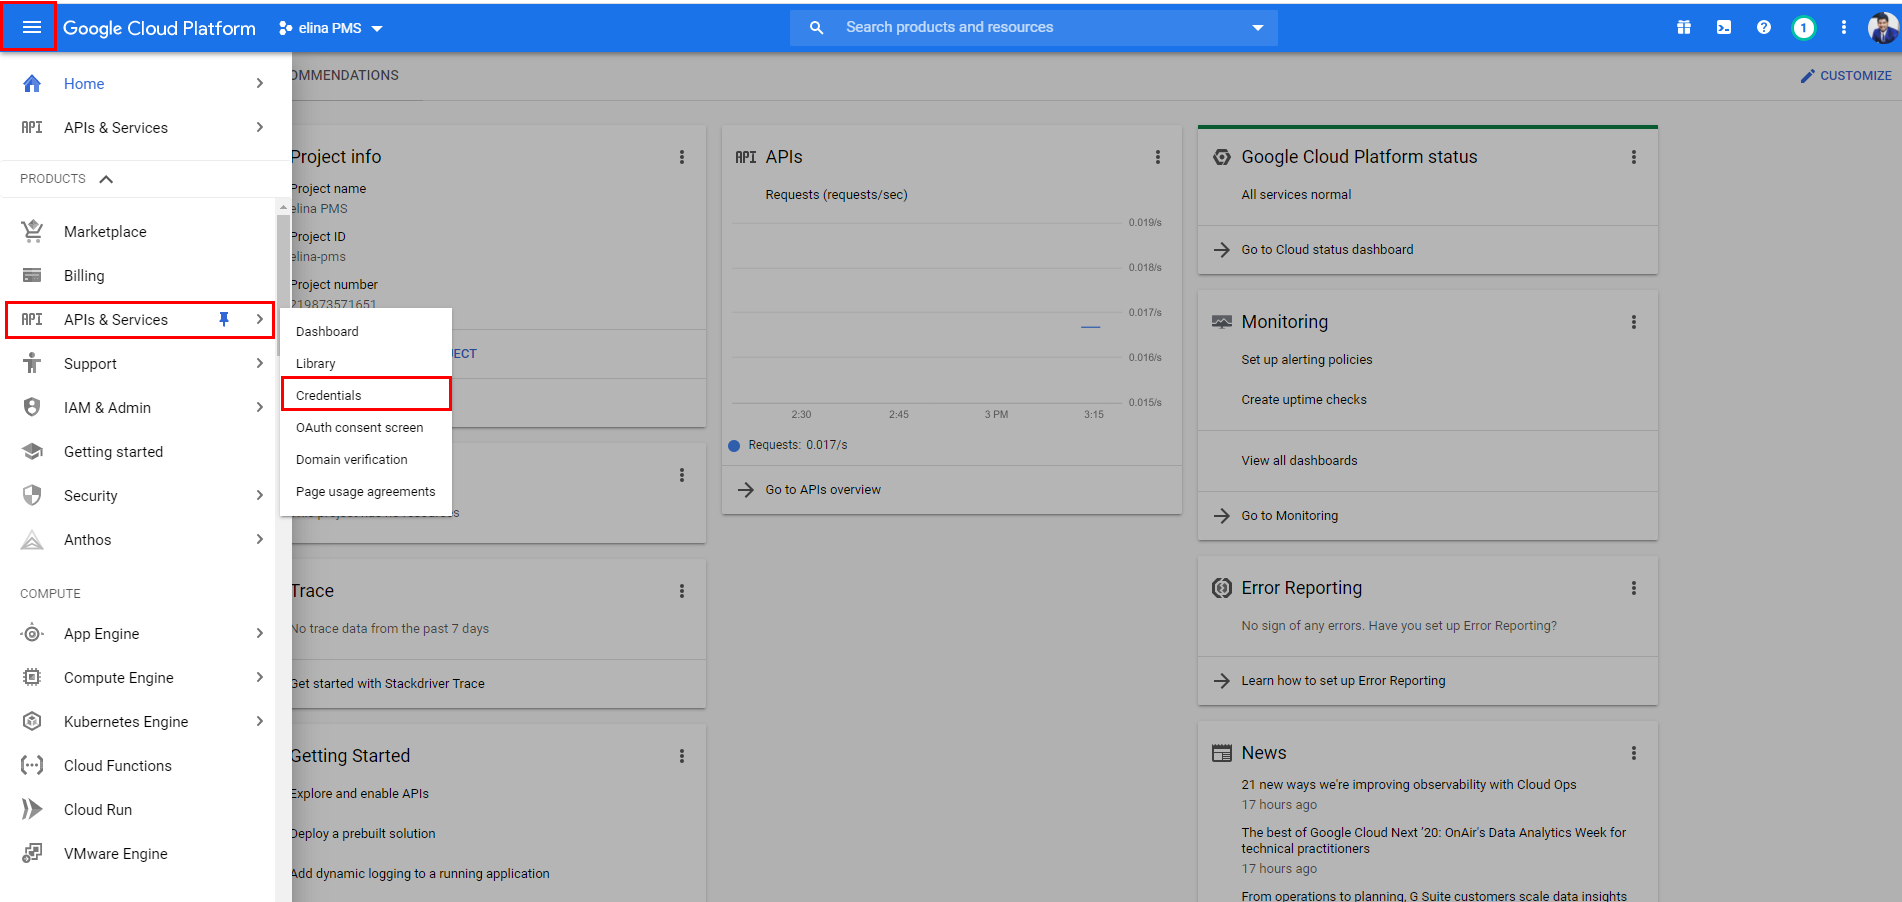Screen dimensions: 1902x902
Task: Click the Cloud Run arrows icon
Action: (x=32, y=809)
